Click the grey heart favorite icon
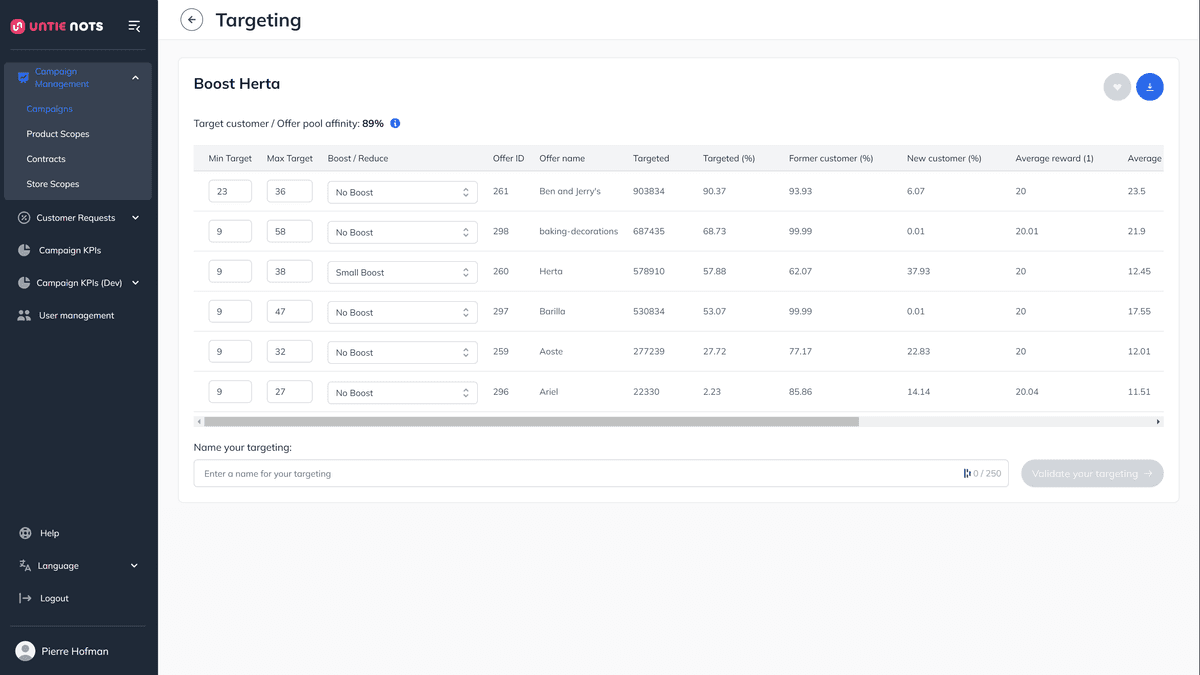Screen dimensions: 1200x675 (x=1117, y=88)
